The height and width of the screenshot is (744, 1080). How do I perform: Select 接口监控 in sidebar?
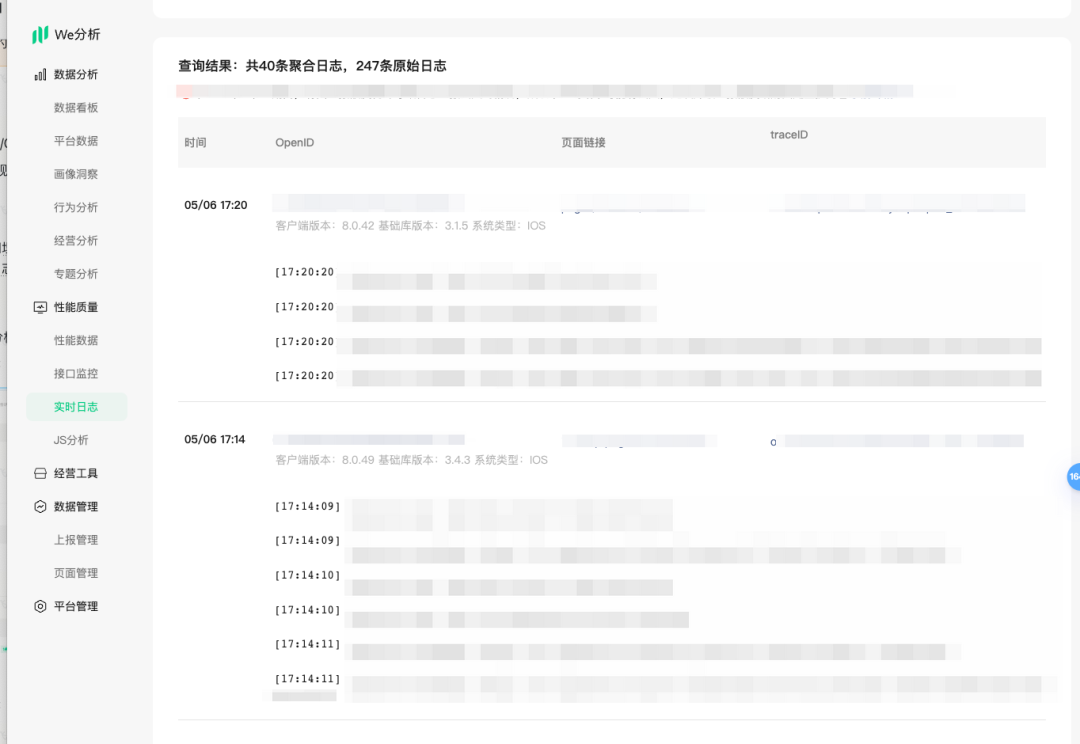point(76,373)
